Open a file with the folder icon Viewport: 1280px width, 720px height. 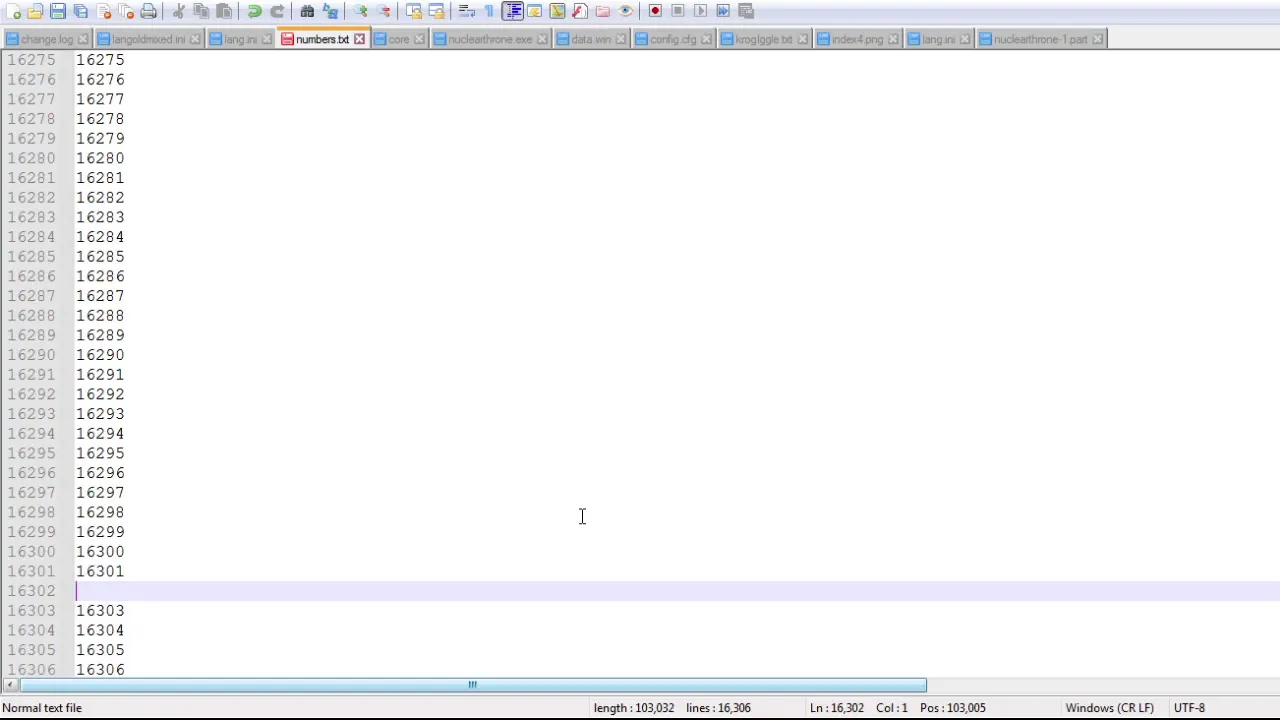[x=35, y=11]
